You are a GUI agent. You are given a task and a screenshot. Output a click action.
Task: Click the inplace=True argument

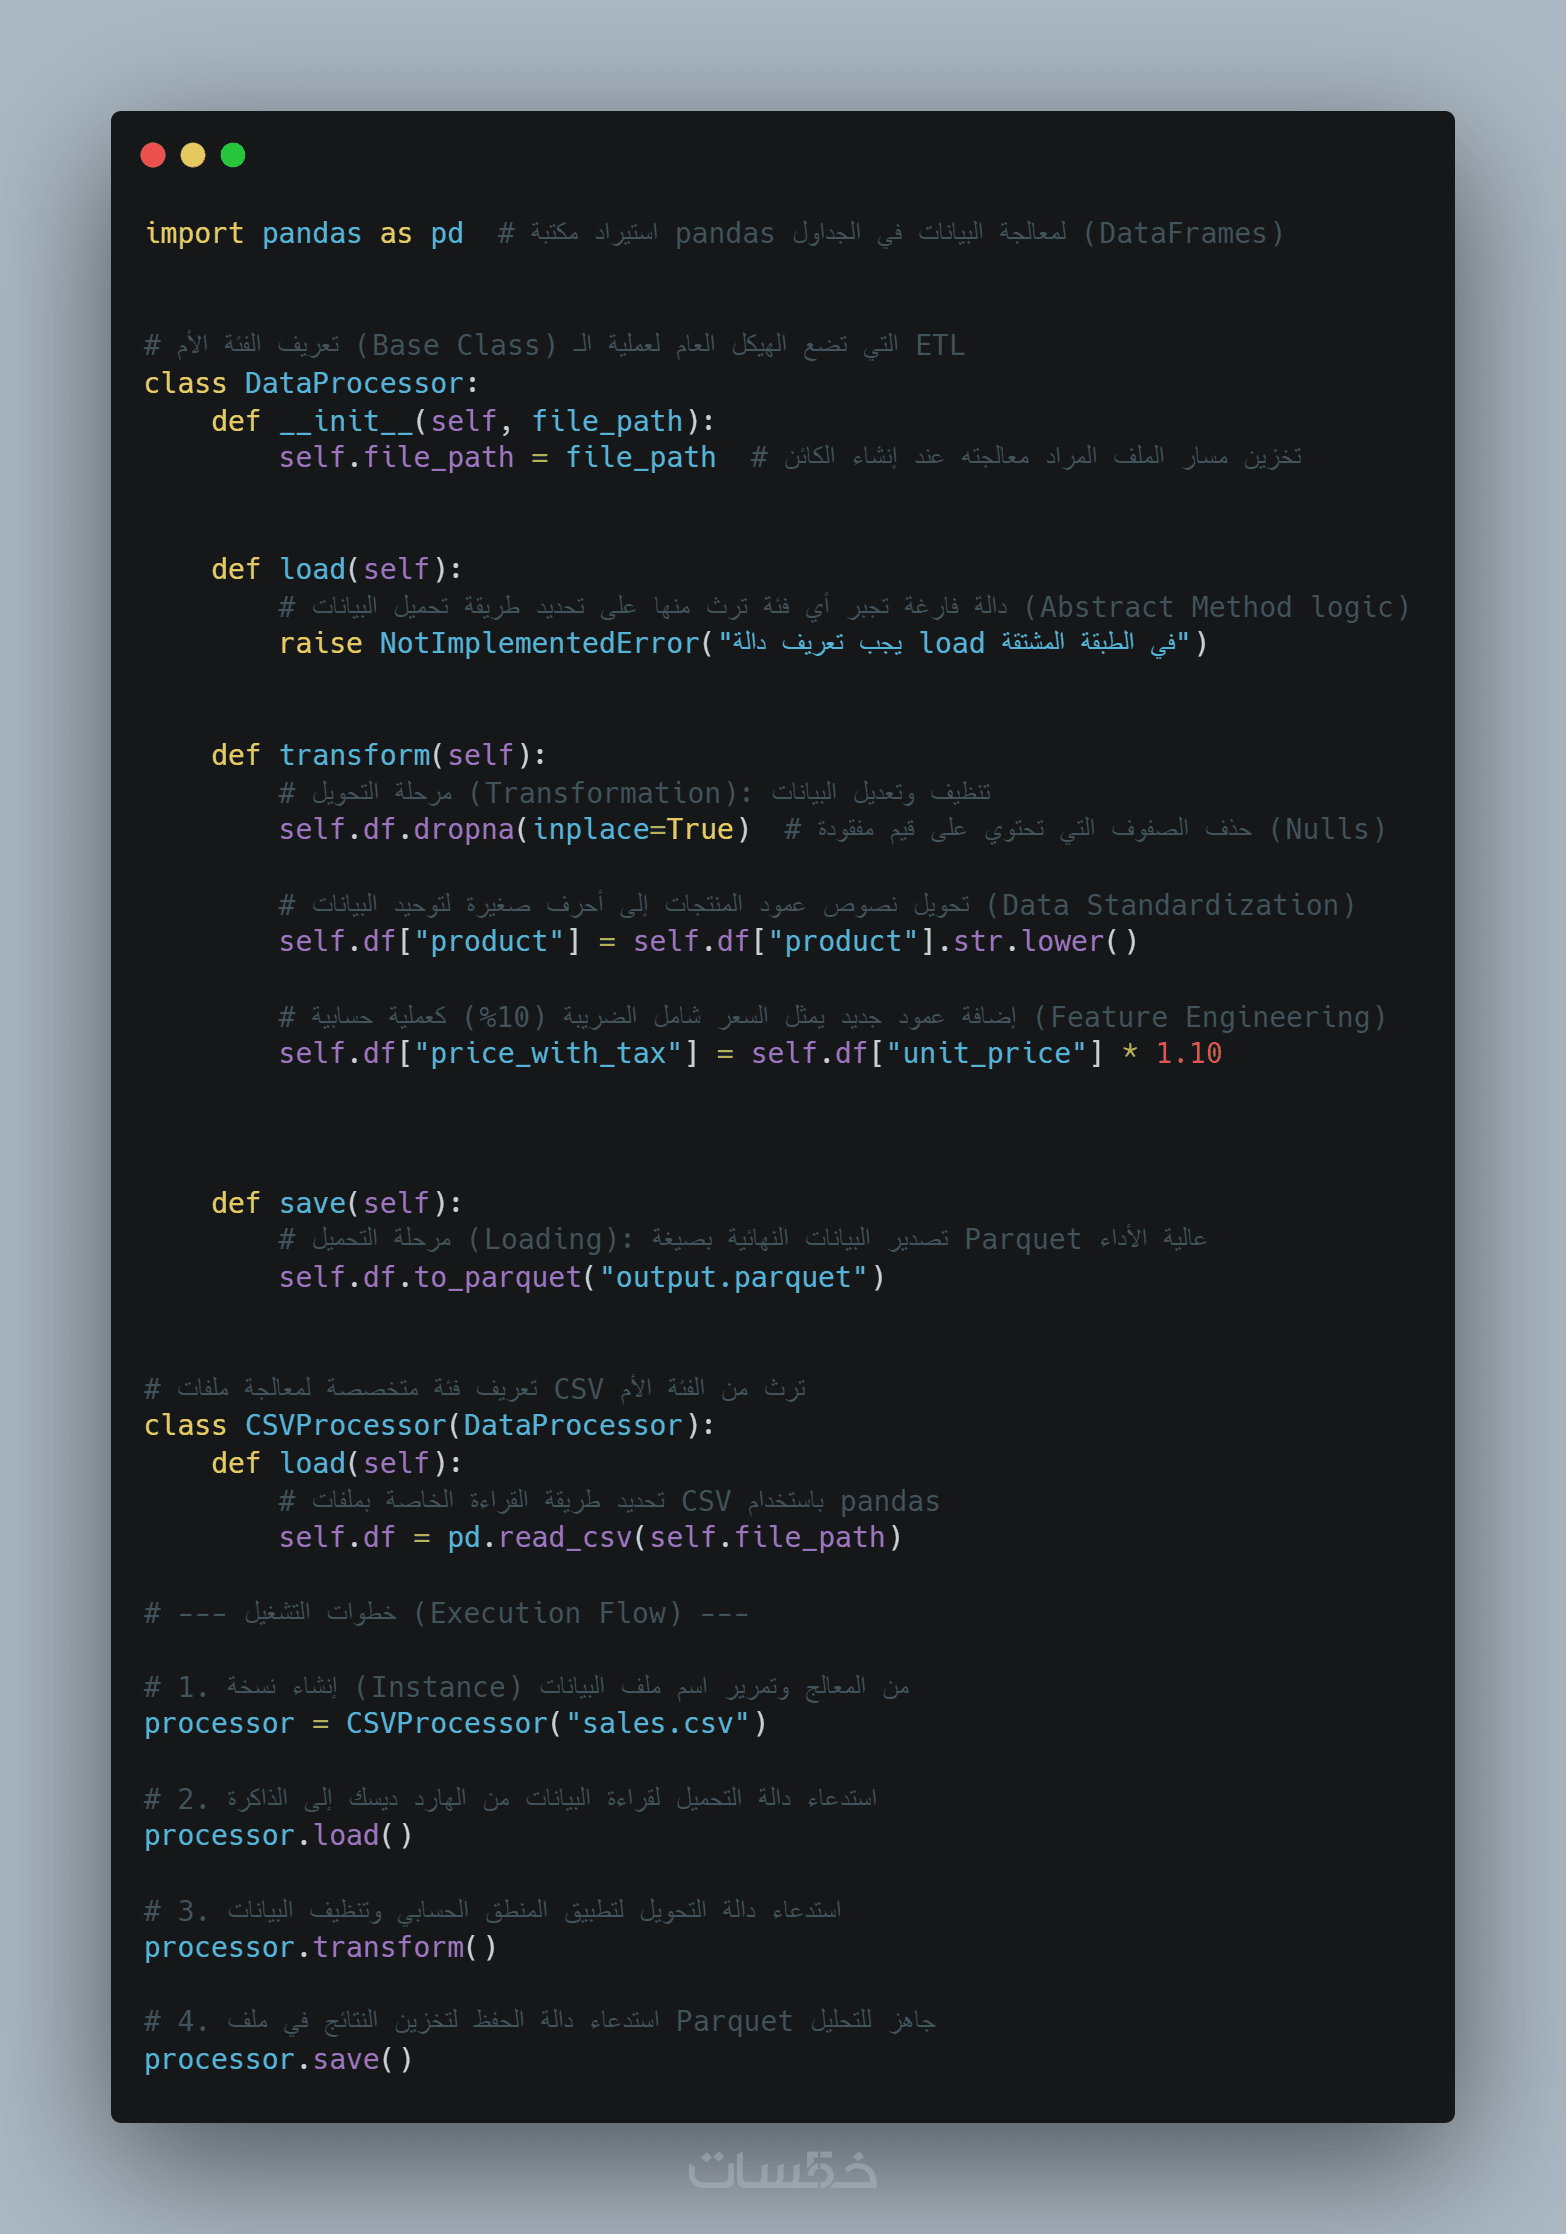click(x=633, y=829)
